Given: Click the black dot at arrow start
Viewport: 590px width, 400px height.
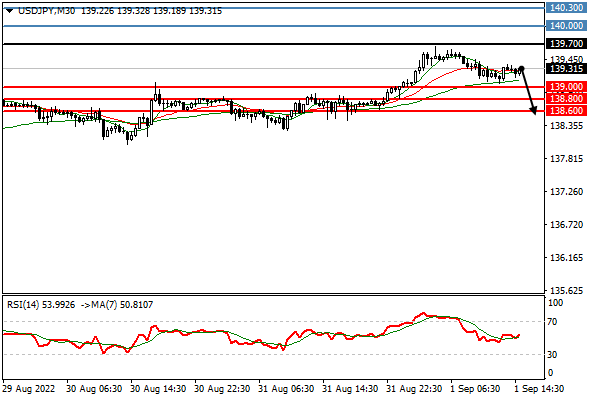Looking at the screenshot, I should 521,68.
